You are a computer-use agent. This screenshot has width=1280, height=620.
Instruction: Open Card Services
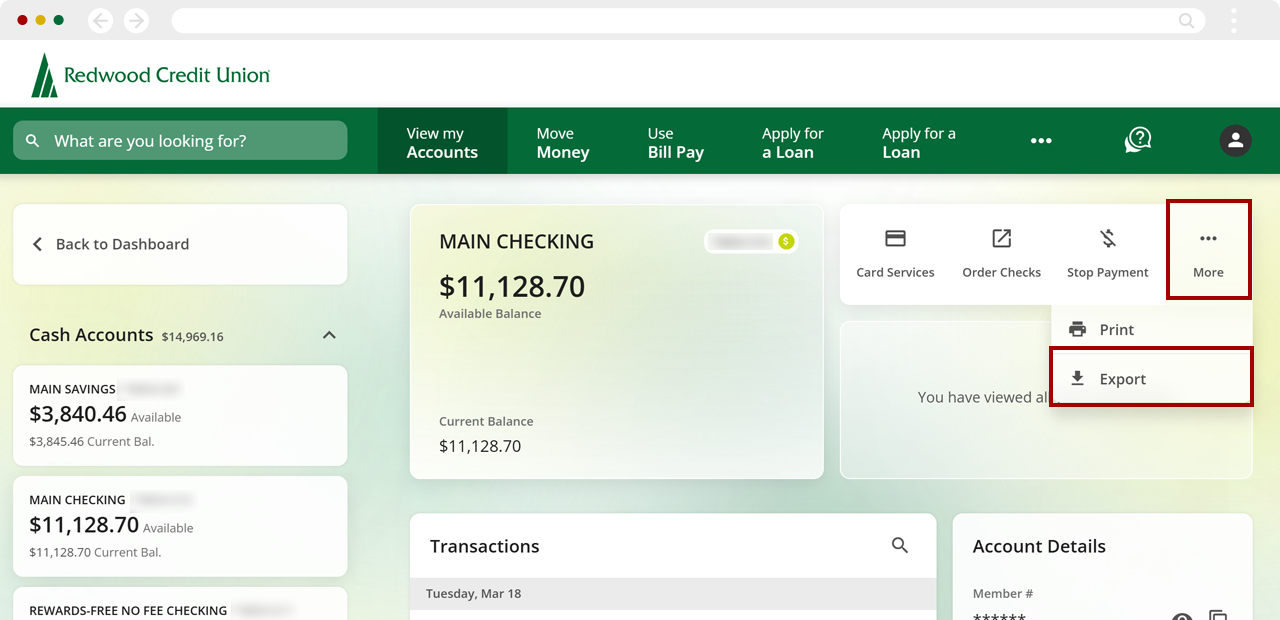pos(895,253)
